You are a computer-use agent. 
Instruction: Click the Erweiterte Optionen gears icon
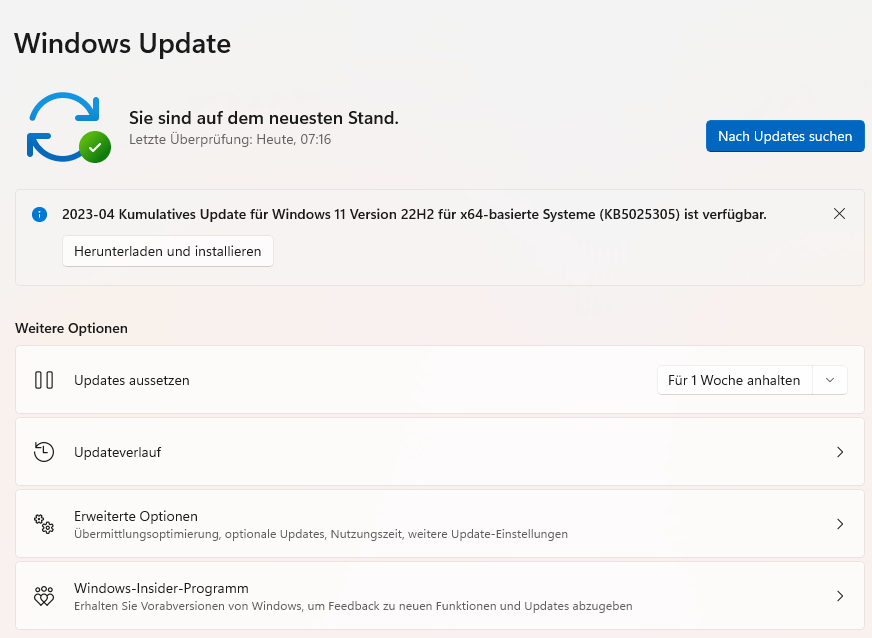(x=44, y=524)
